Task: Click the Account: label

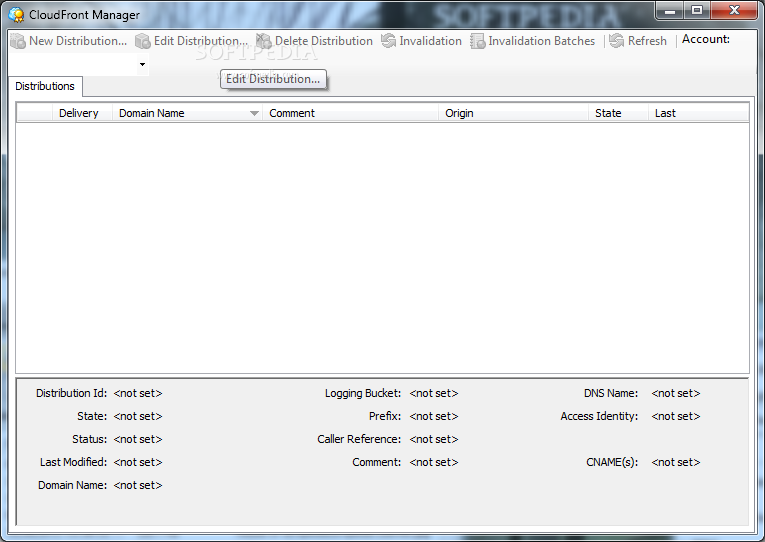Action: (x=705, y=39)
